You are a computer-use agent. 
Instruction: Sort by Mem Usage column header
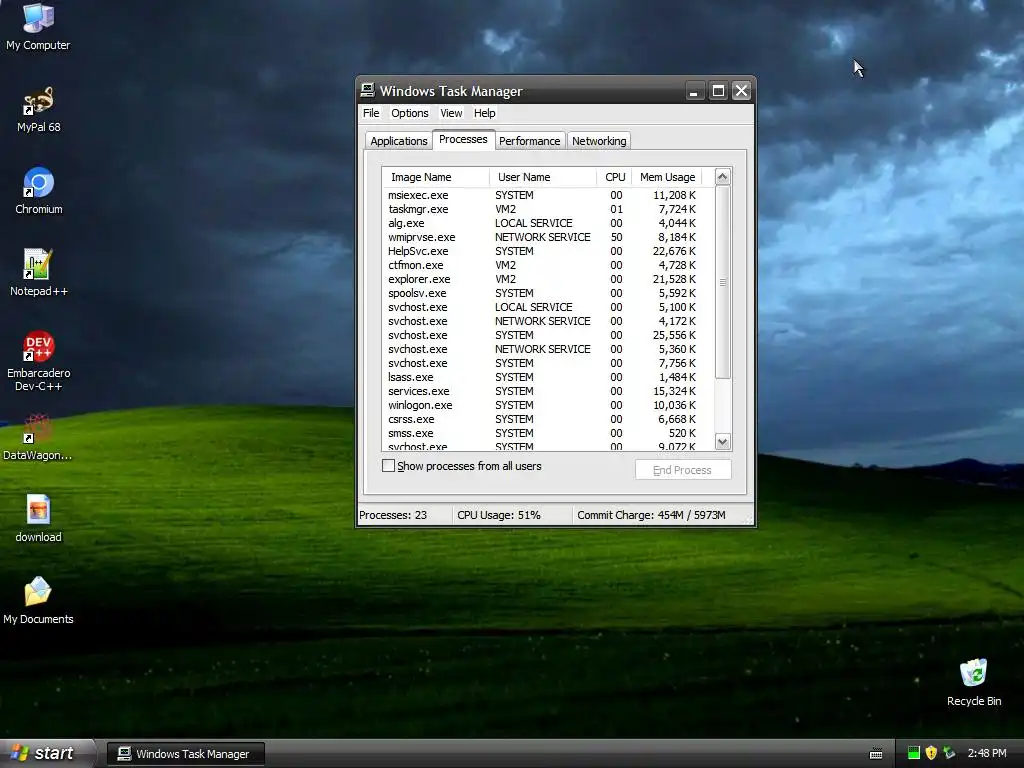tap(667, 177)
